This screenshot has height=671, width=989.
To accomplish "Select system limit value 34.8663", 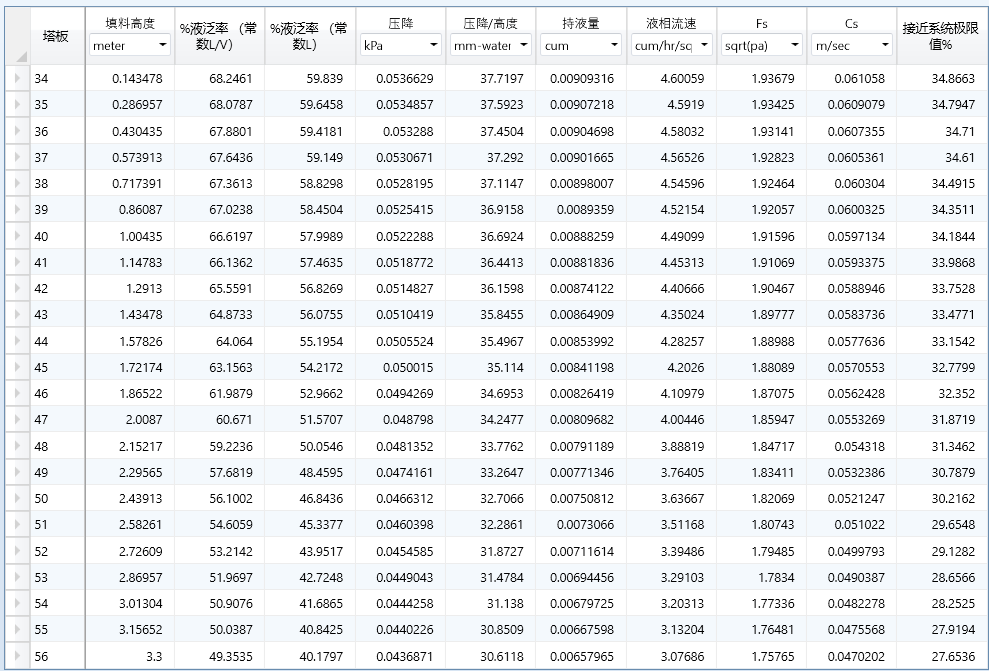I will click(953, 78).
